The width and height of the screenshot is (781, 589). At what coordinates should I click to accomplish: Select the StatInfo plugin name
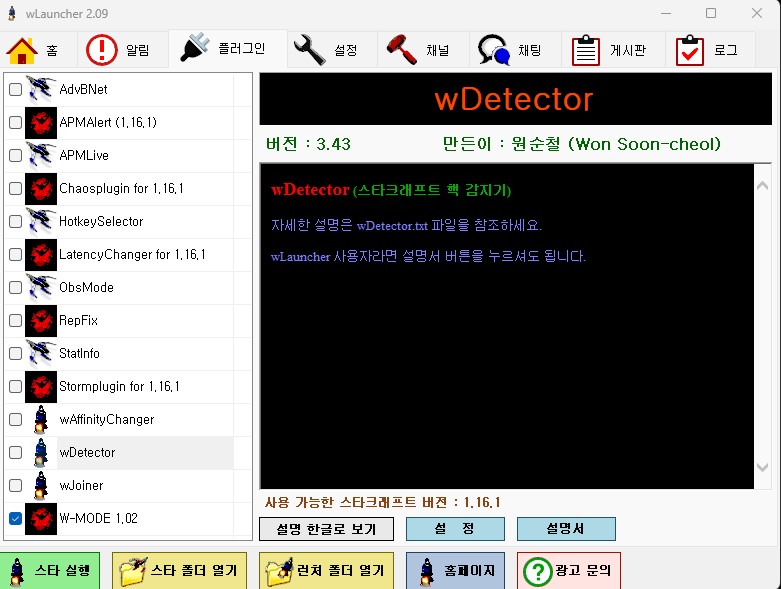[x=79, y=353]
